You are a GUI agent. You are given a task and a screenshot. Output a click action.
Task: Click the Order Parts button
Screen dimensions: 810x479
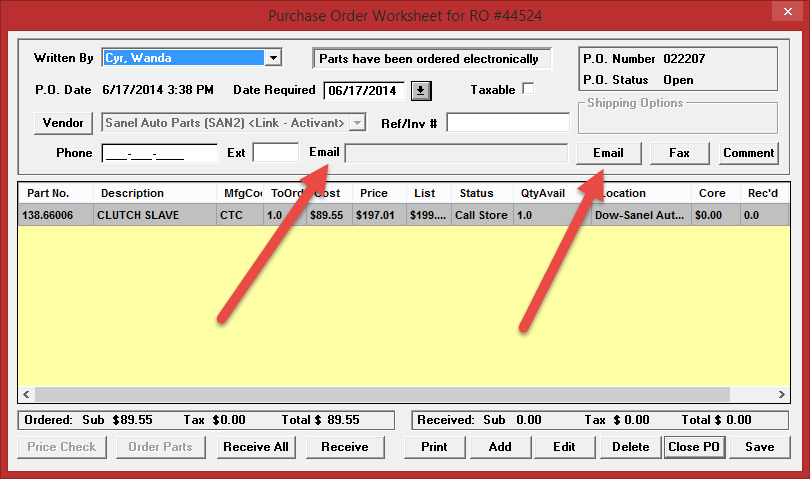point(161,447)
